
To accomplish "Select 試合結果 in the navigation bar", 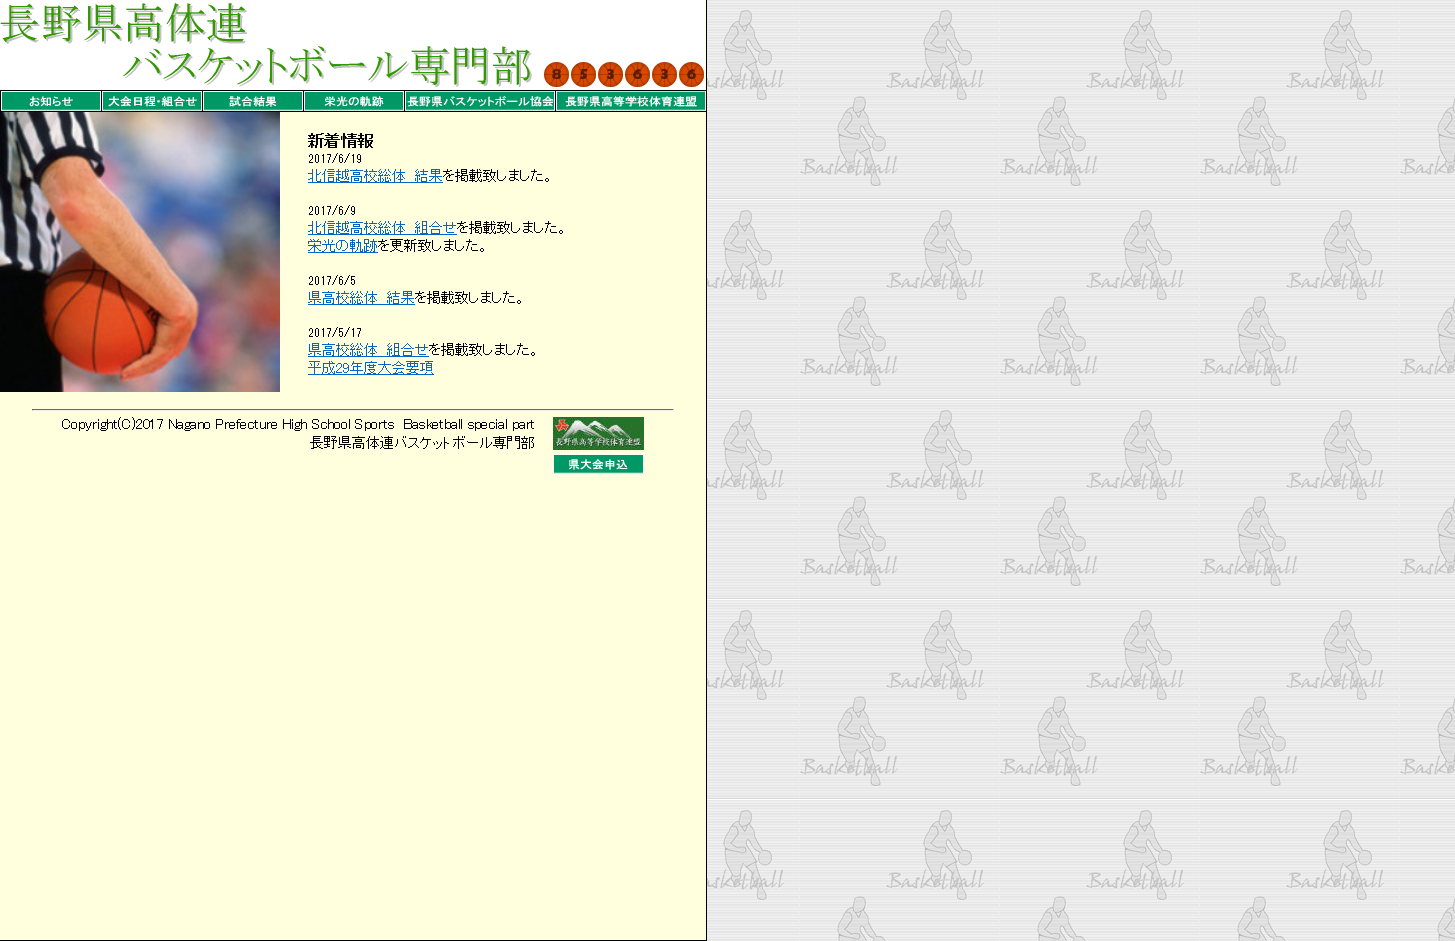I will point(253,101).
